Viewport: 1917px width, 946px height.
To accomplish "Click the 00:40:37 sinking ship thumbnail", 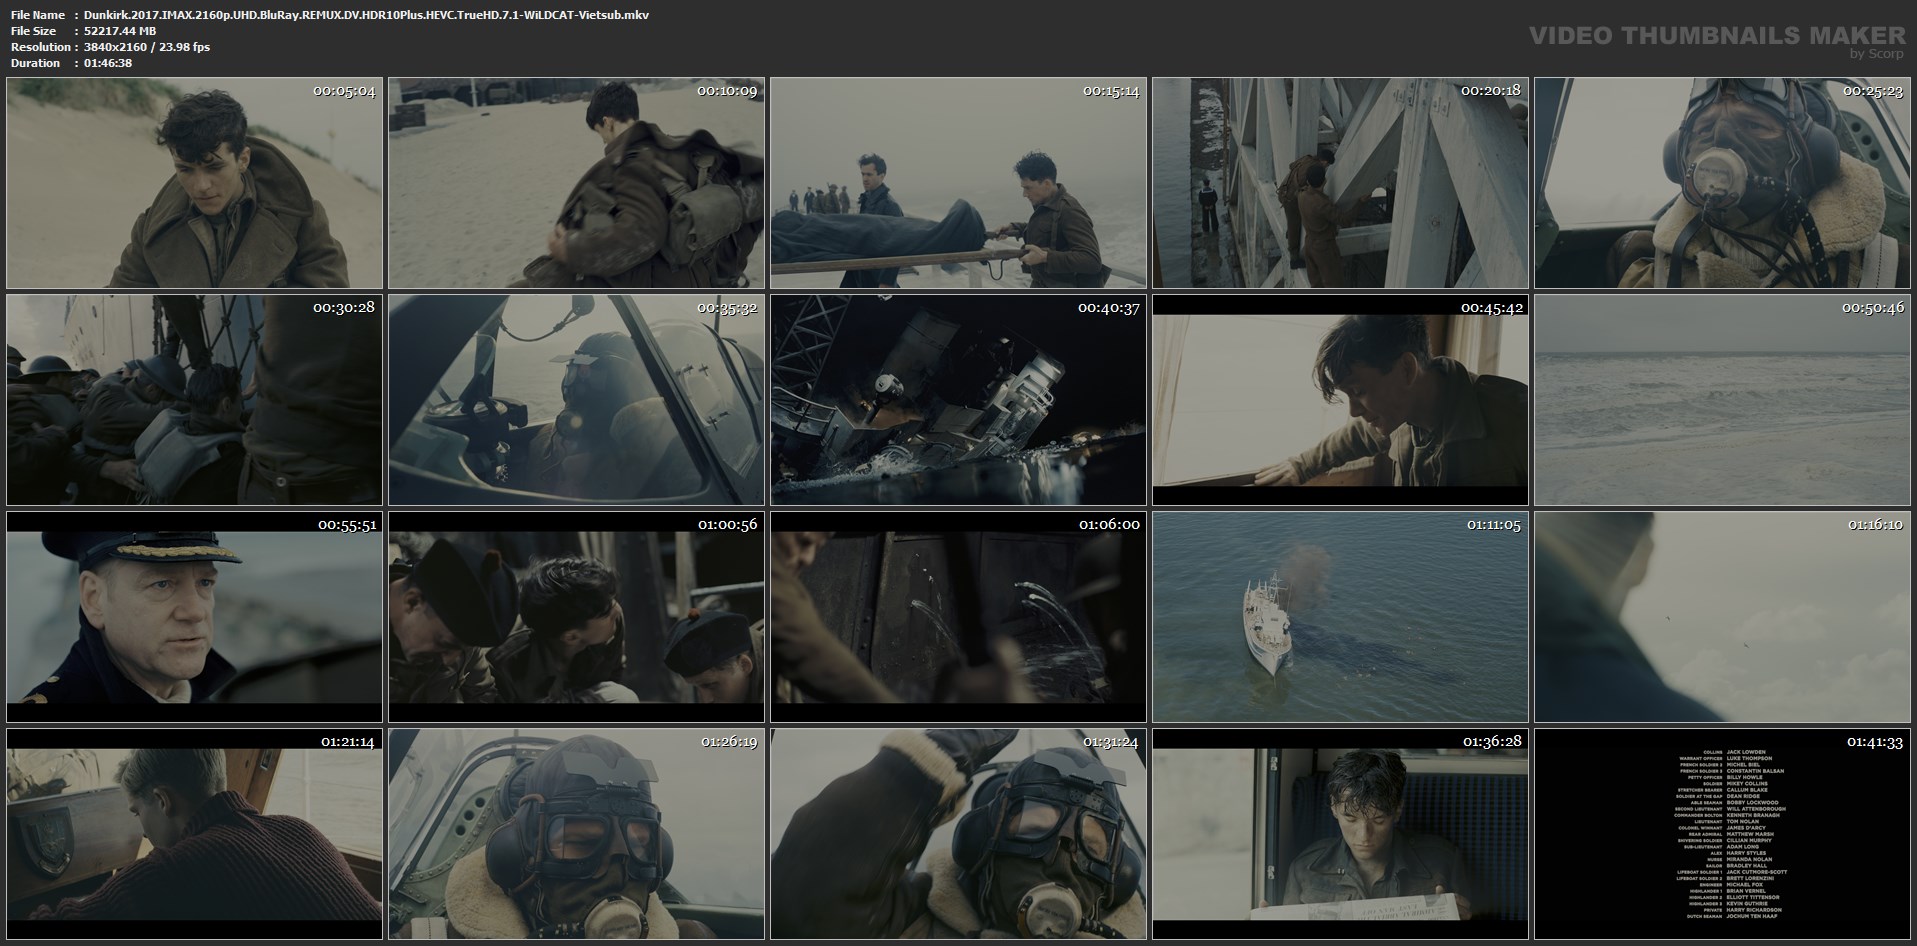I will 959,400.
